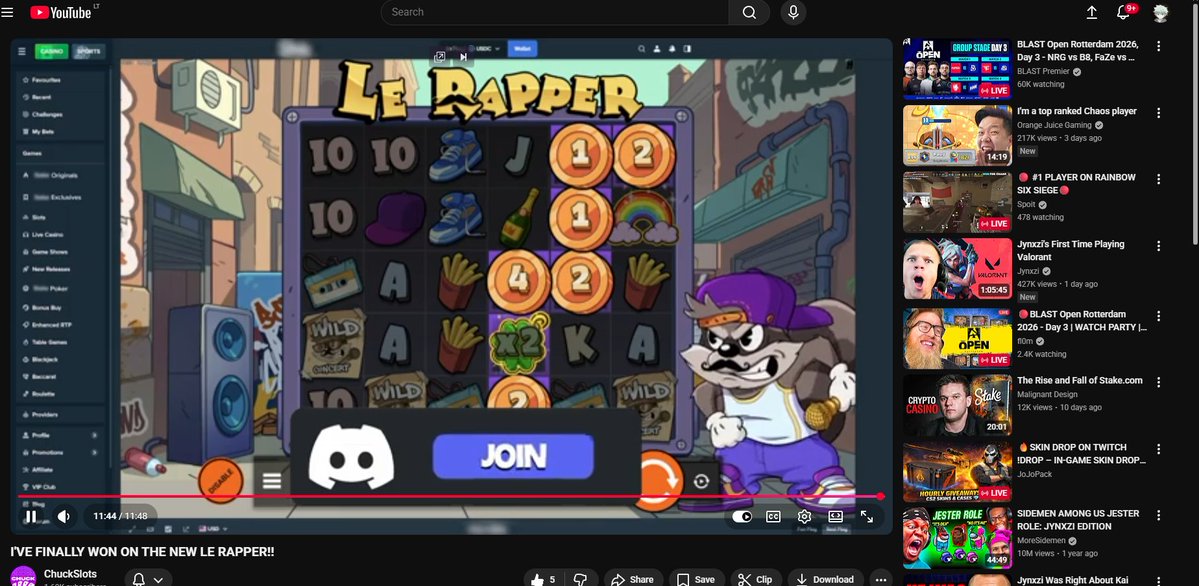Open options menu for Stake.com video

(1158, 382)
